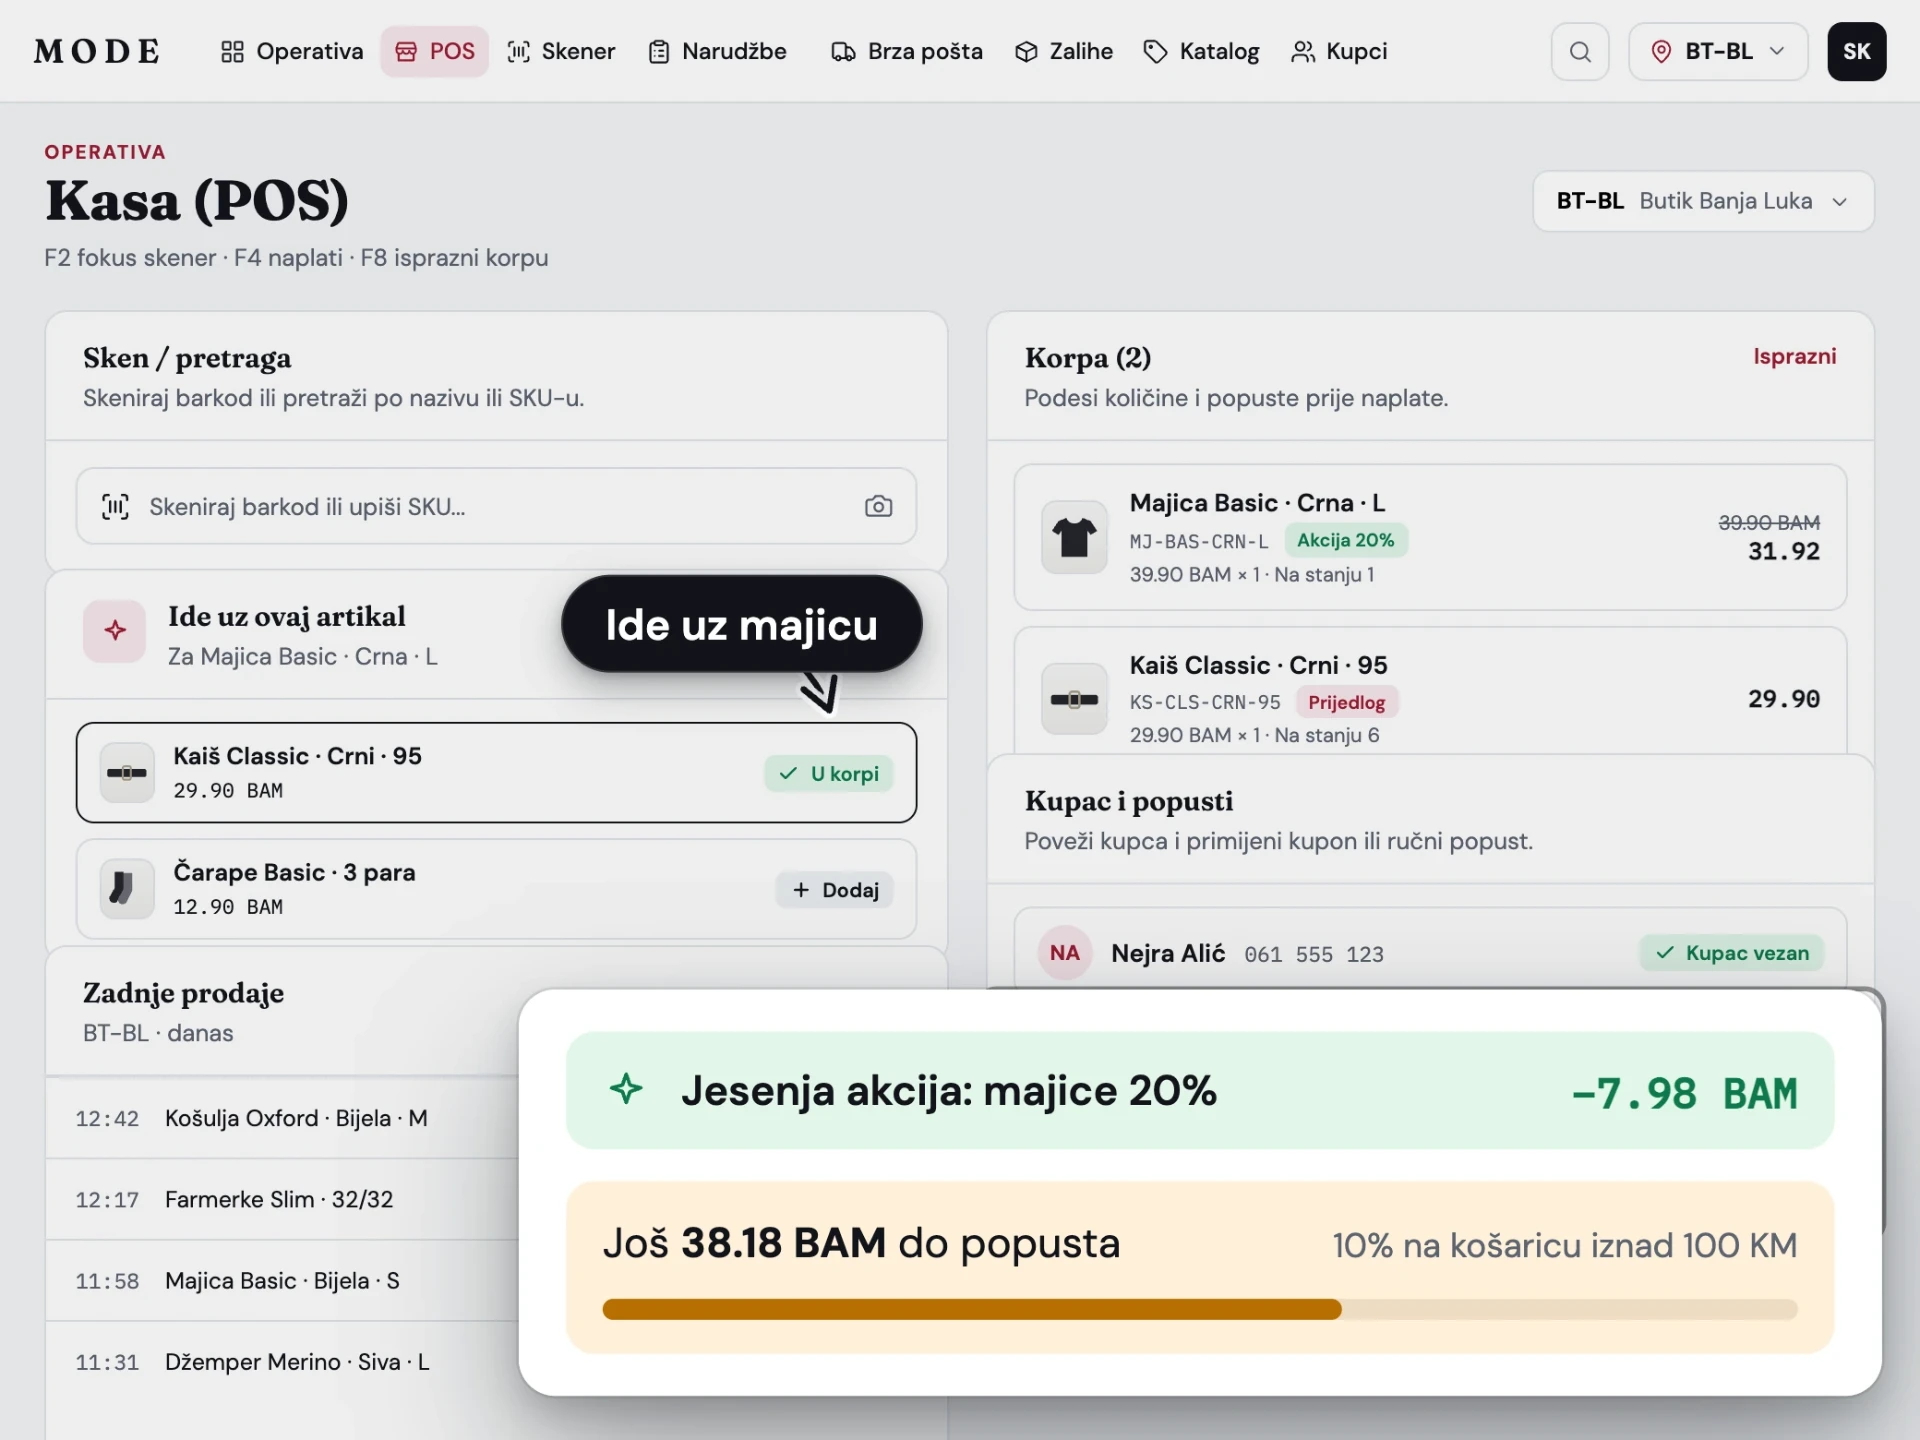Open the SK user avatar menu
1920x1440 pixels.
[x=1857, y=51]
